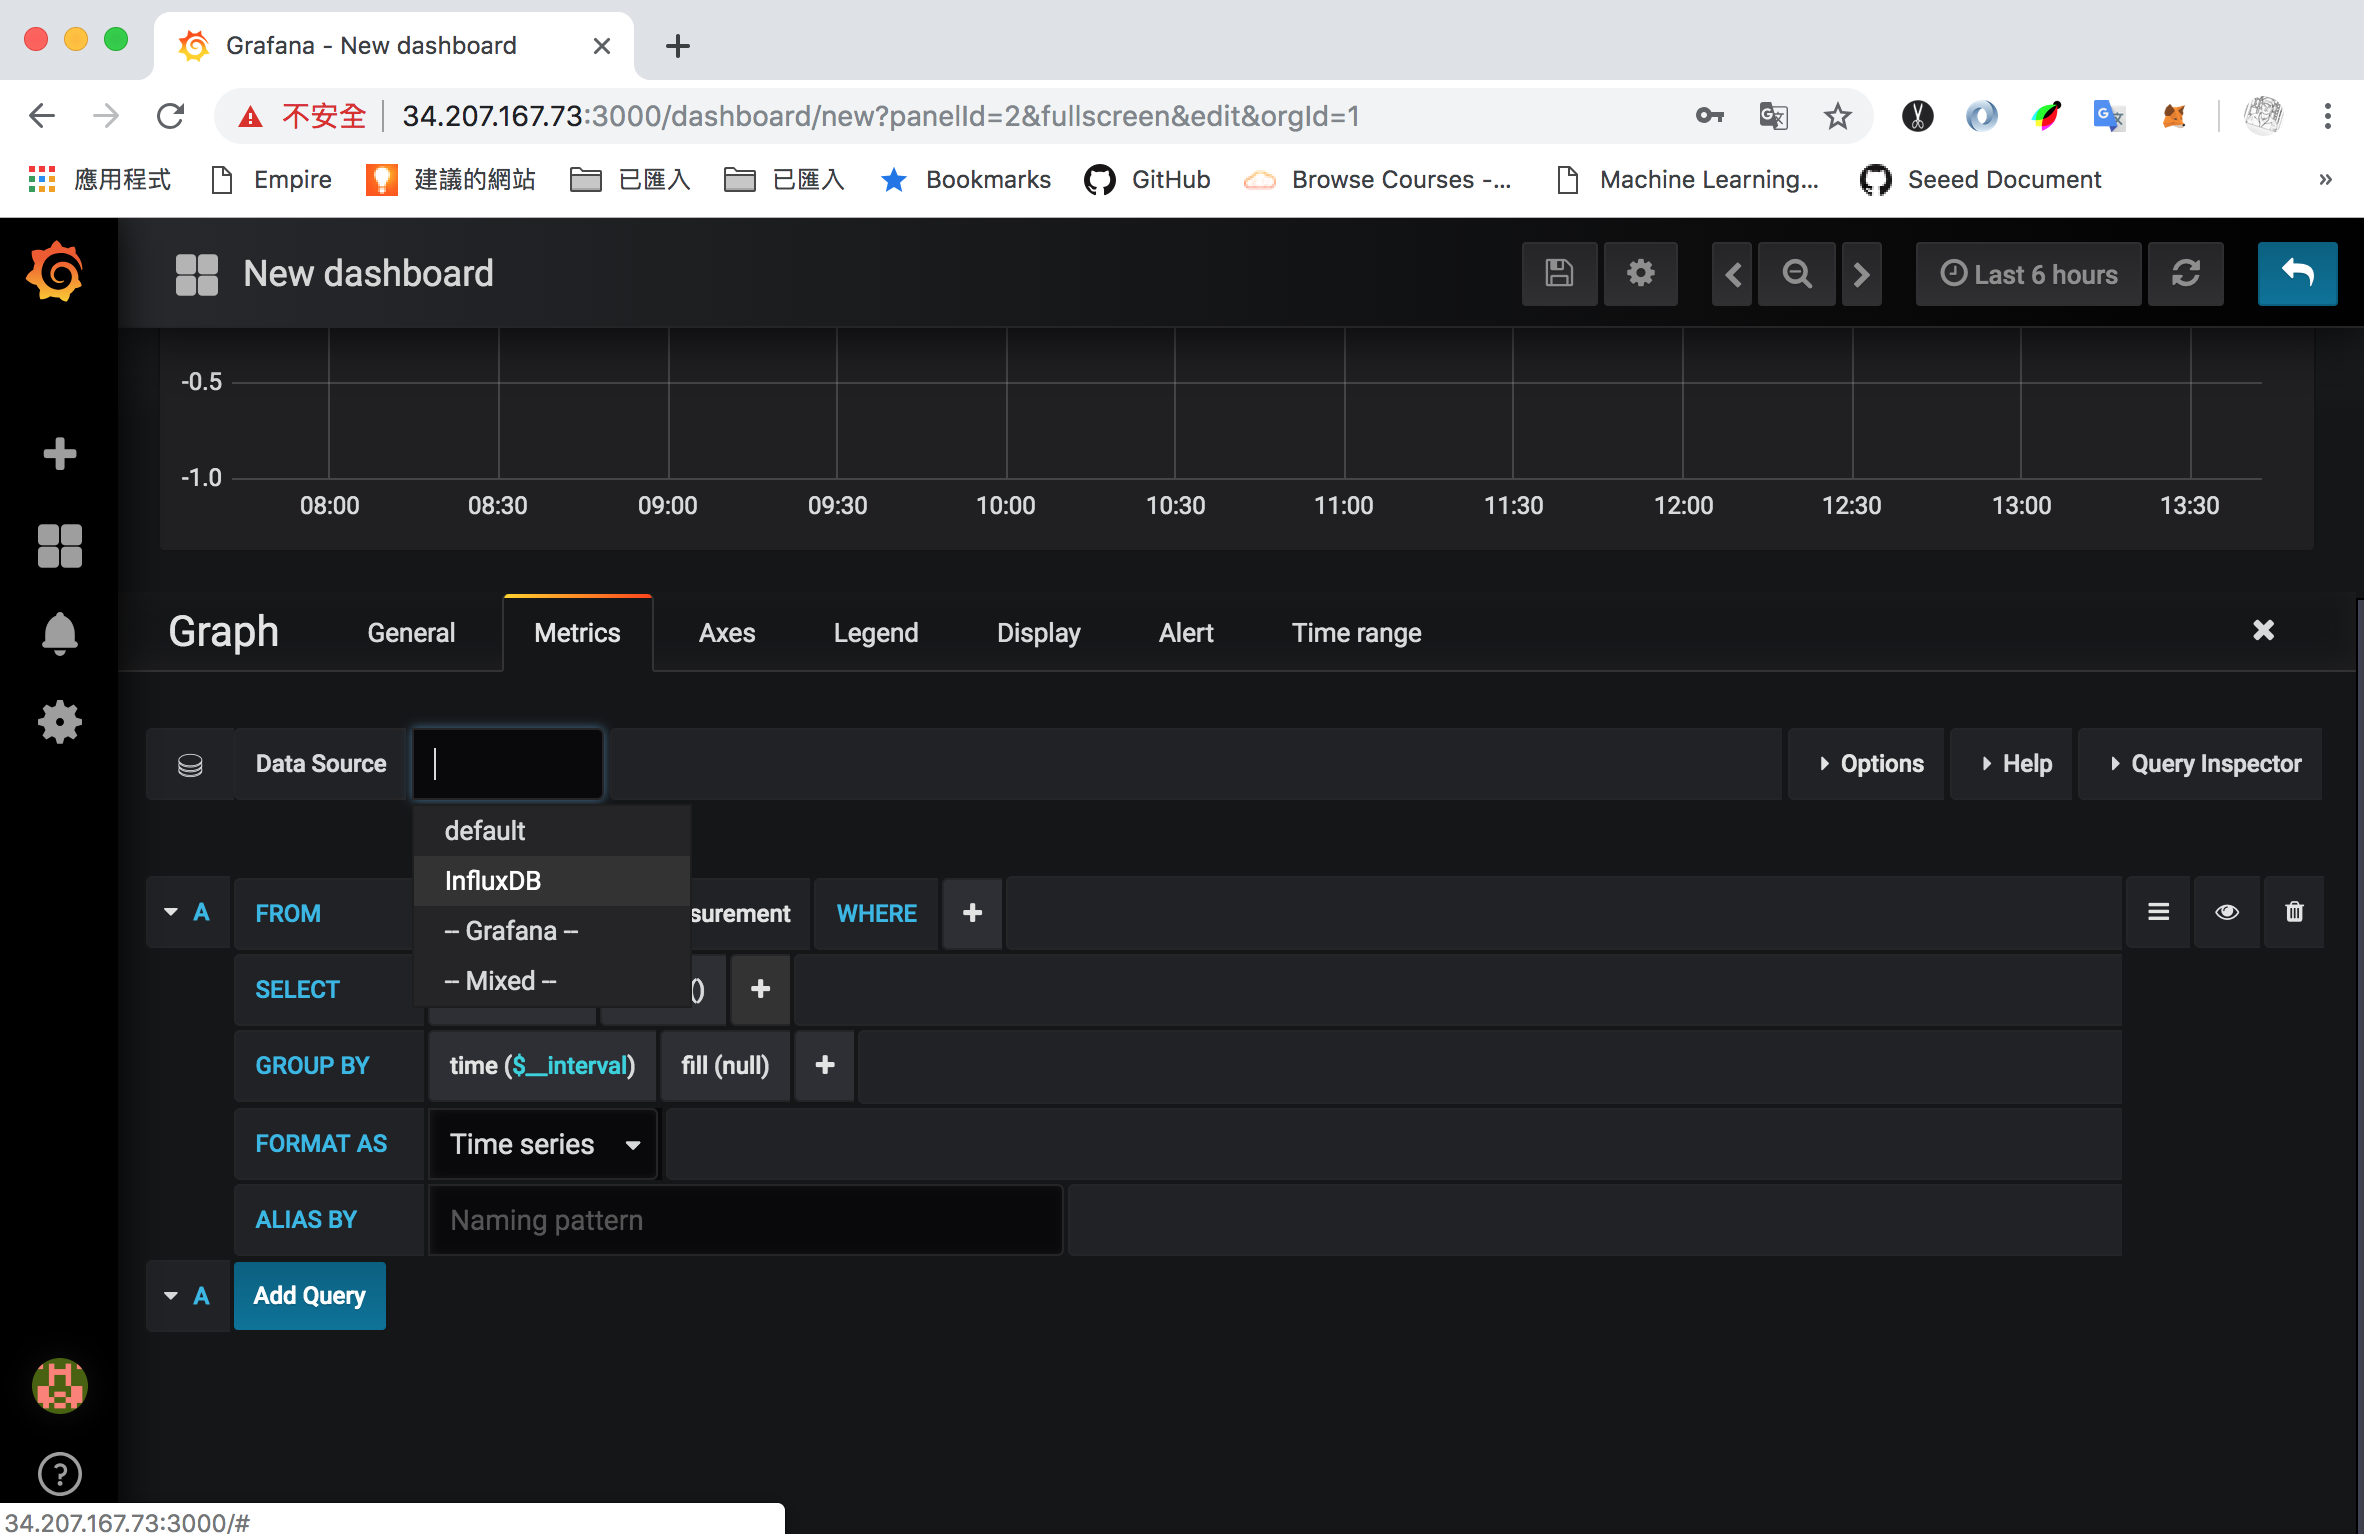Zoom out the time range
The width and height of the screenshot is (2364, 1534).
click(1797, 273)
